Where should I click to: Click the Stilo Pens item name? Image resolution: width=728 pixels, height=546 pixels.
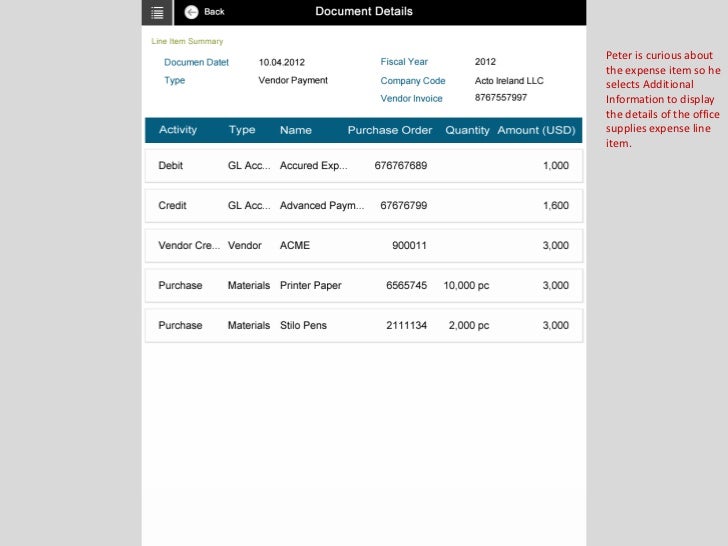(x=303, y=325)
